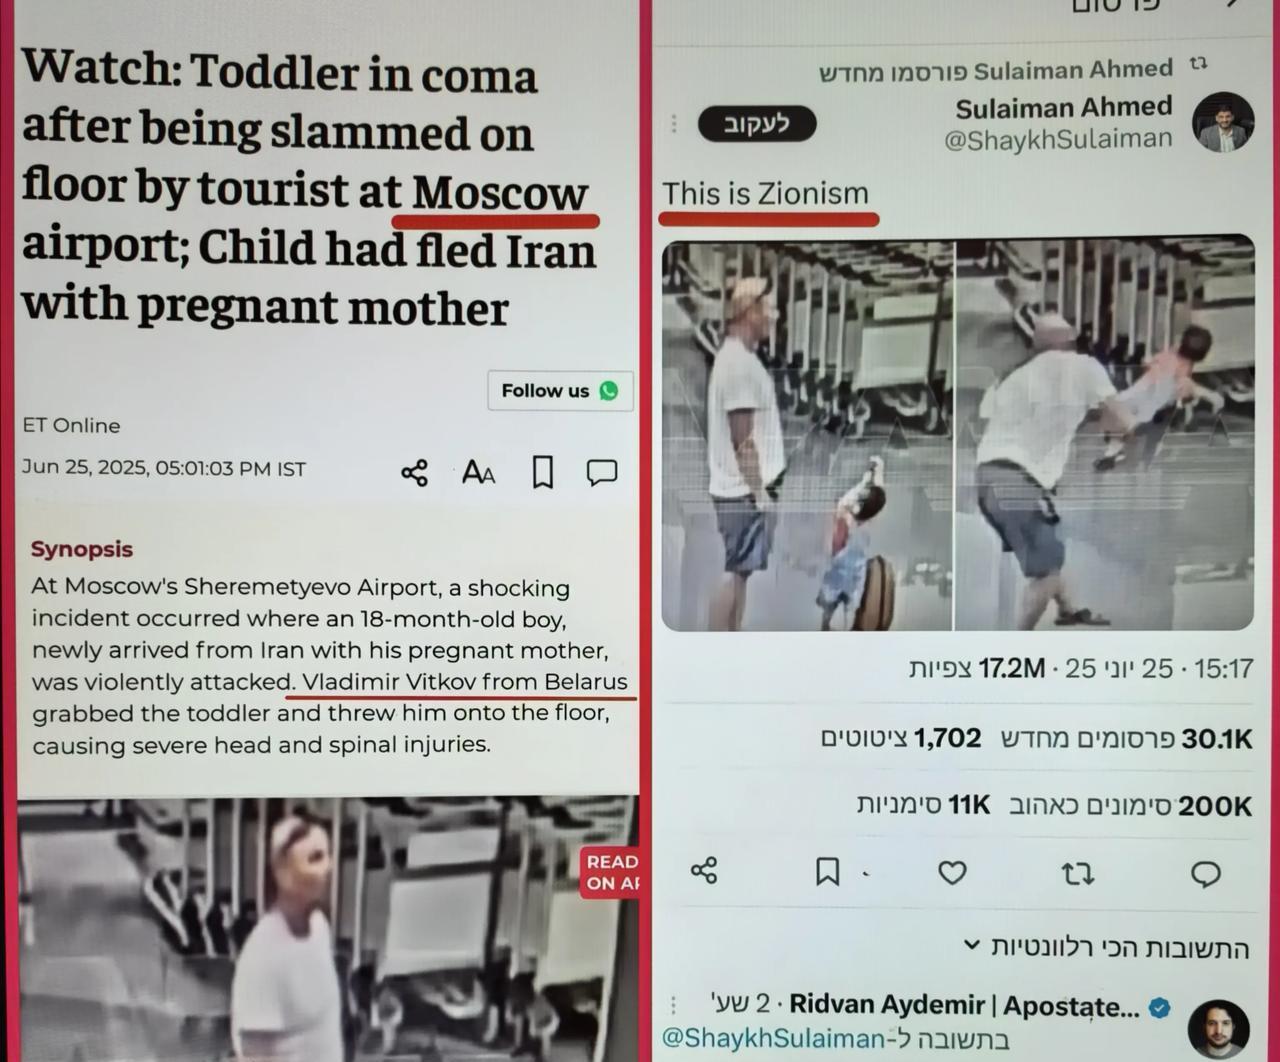1280x1062 pixels.
Task: Open the @ShaykhSulaiman handle link in reply
Action: (772, 1038)
